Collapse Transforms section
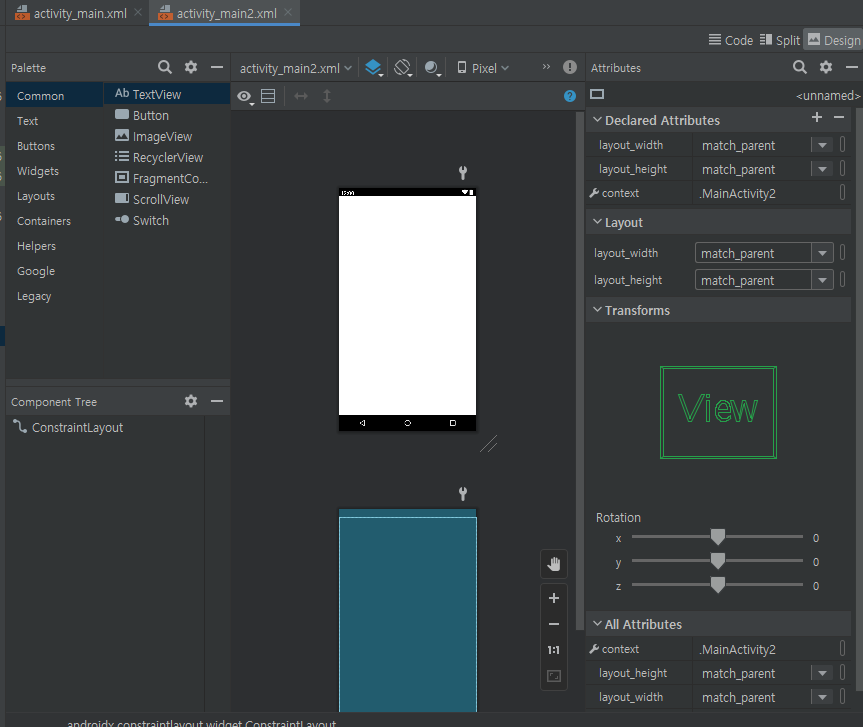863x727 pixels. [597, 310]
